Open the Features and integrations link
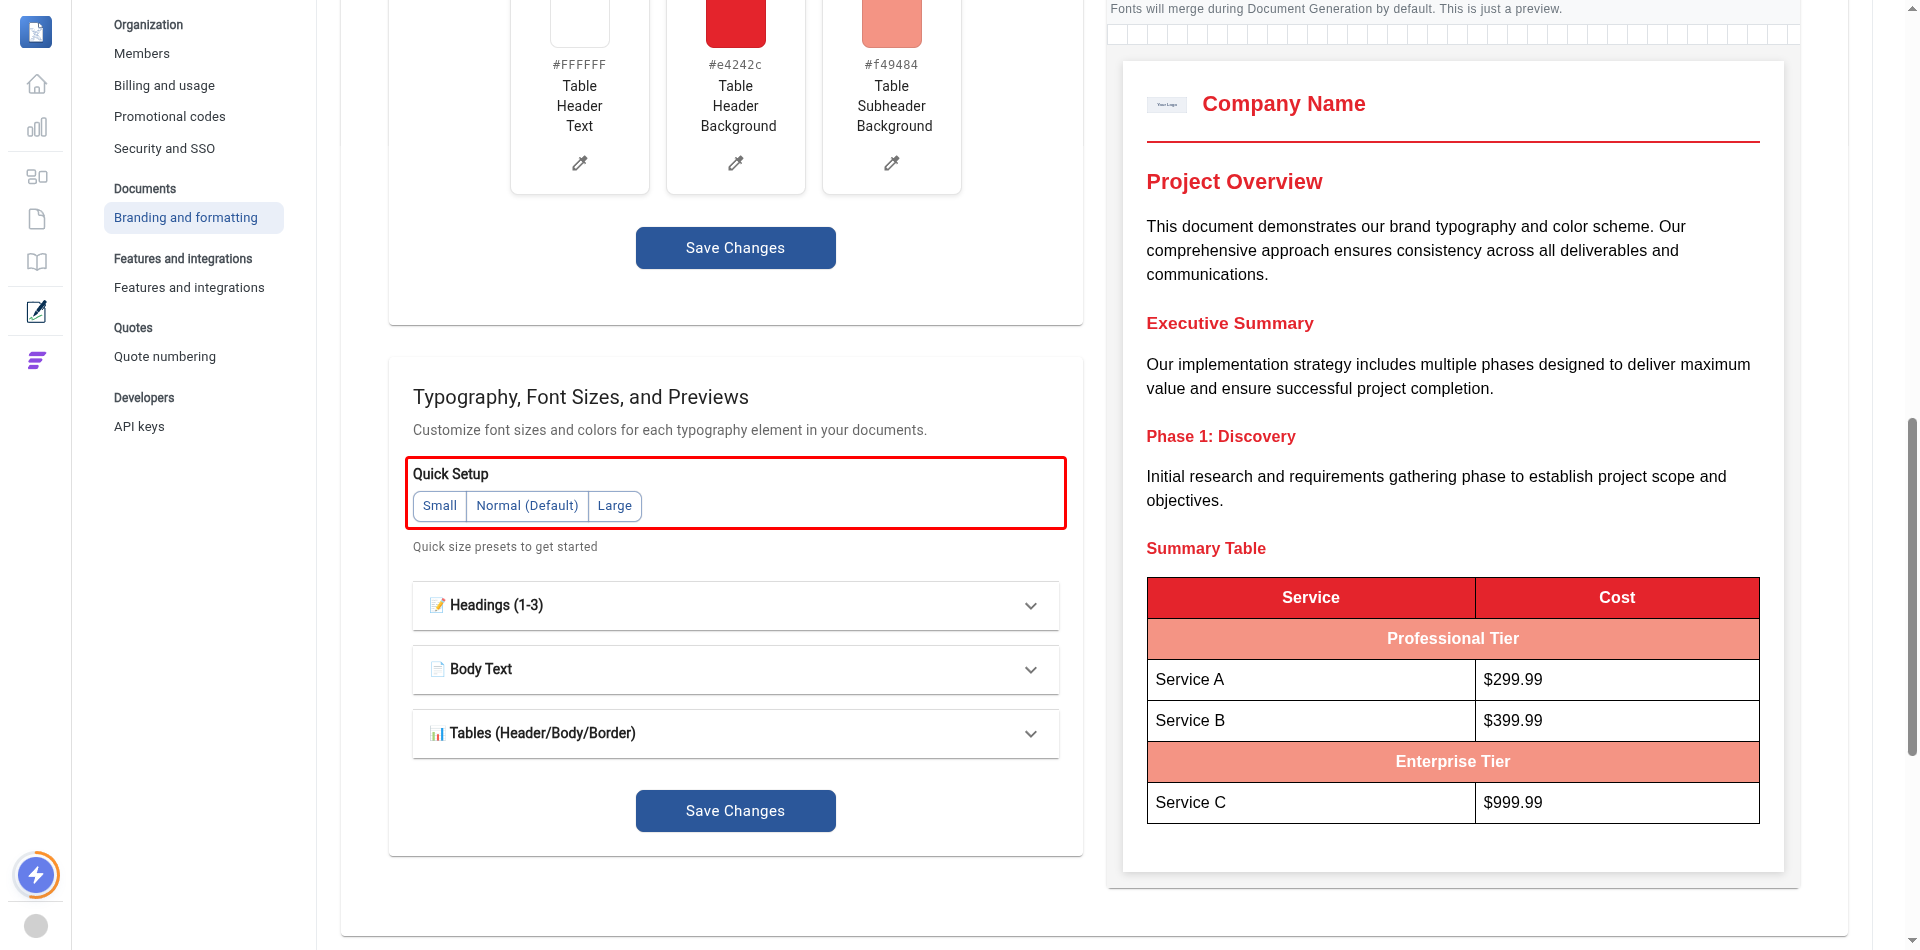Image resolution: width=1920 pixels, height=950 pixels. click(189, 288)
